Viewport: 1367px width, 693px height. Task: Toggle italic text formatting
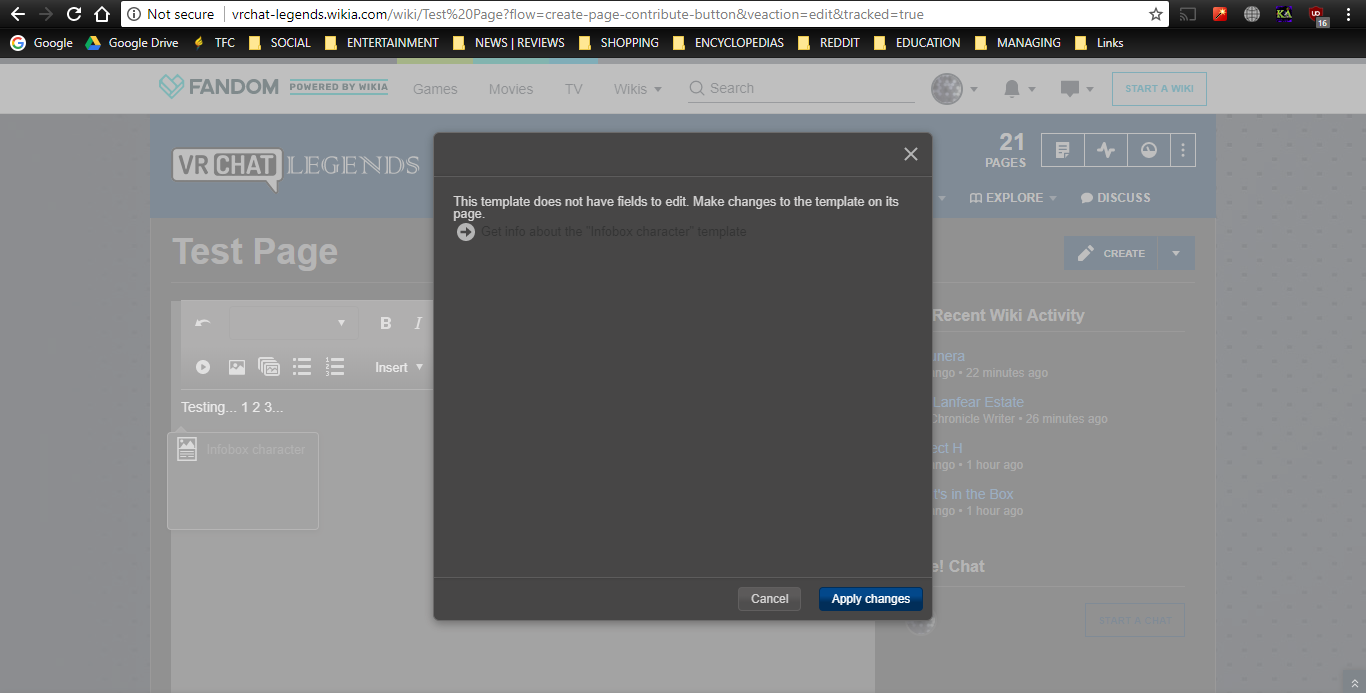[x=418, y=323]
